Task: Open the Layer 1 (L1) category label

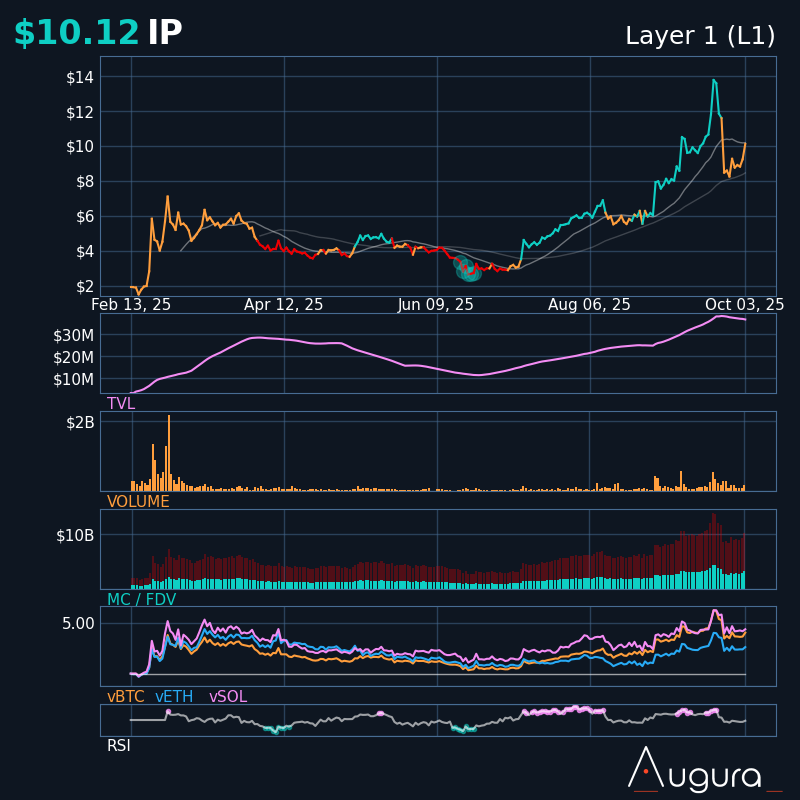Action: tap(700, 36)
